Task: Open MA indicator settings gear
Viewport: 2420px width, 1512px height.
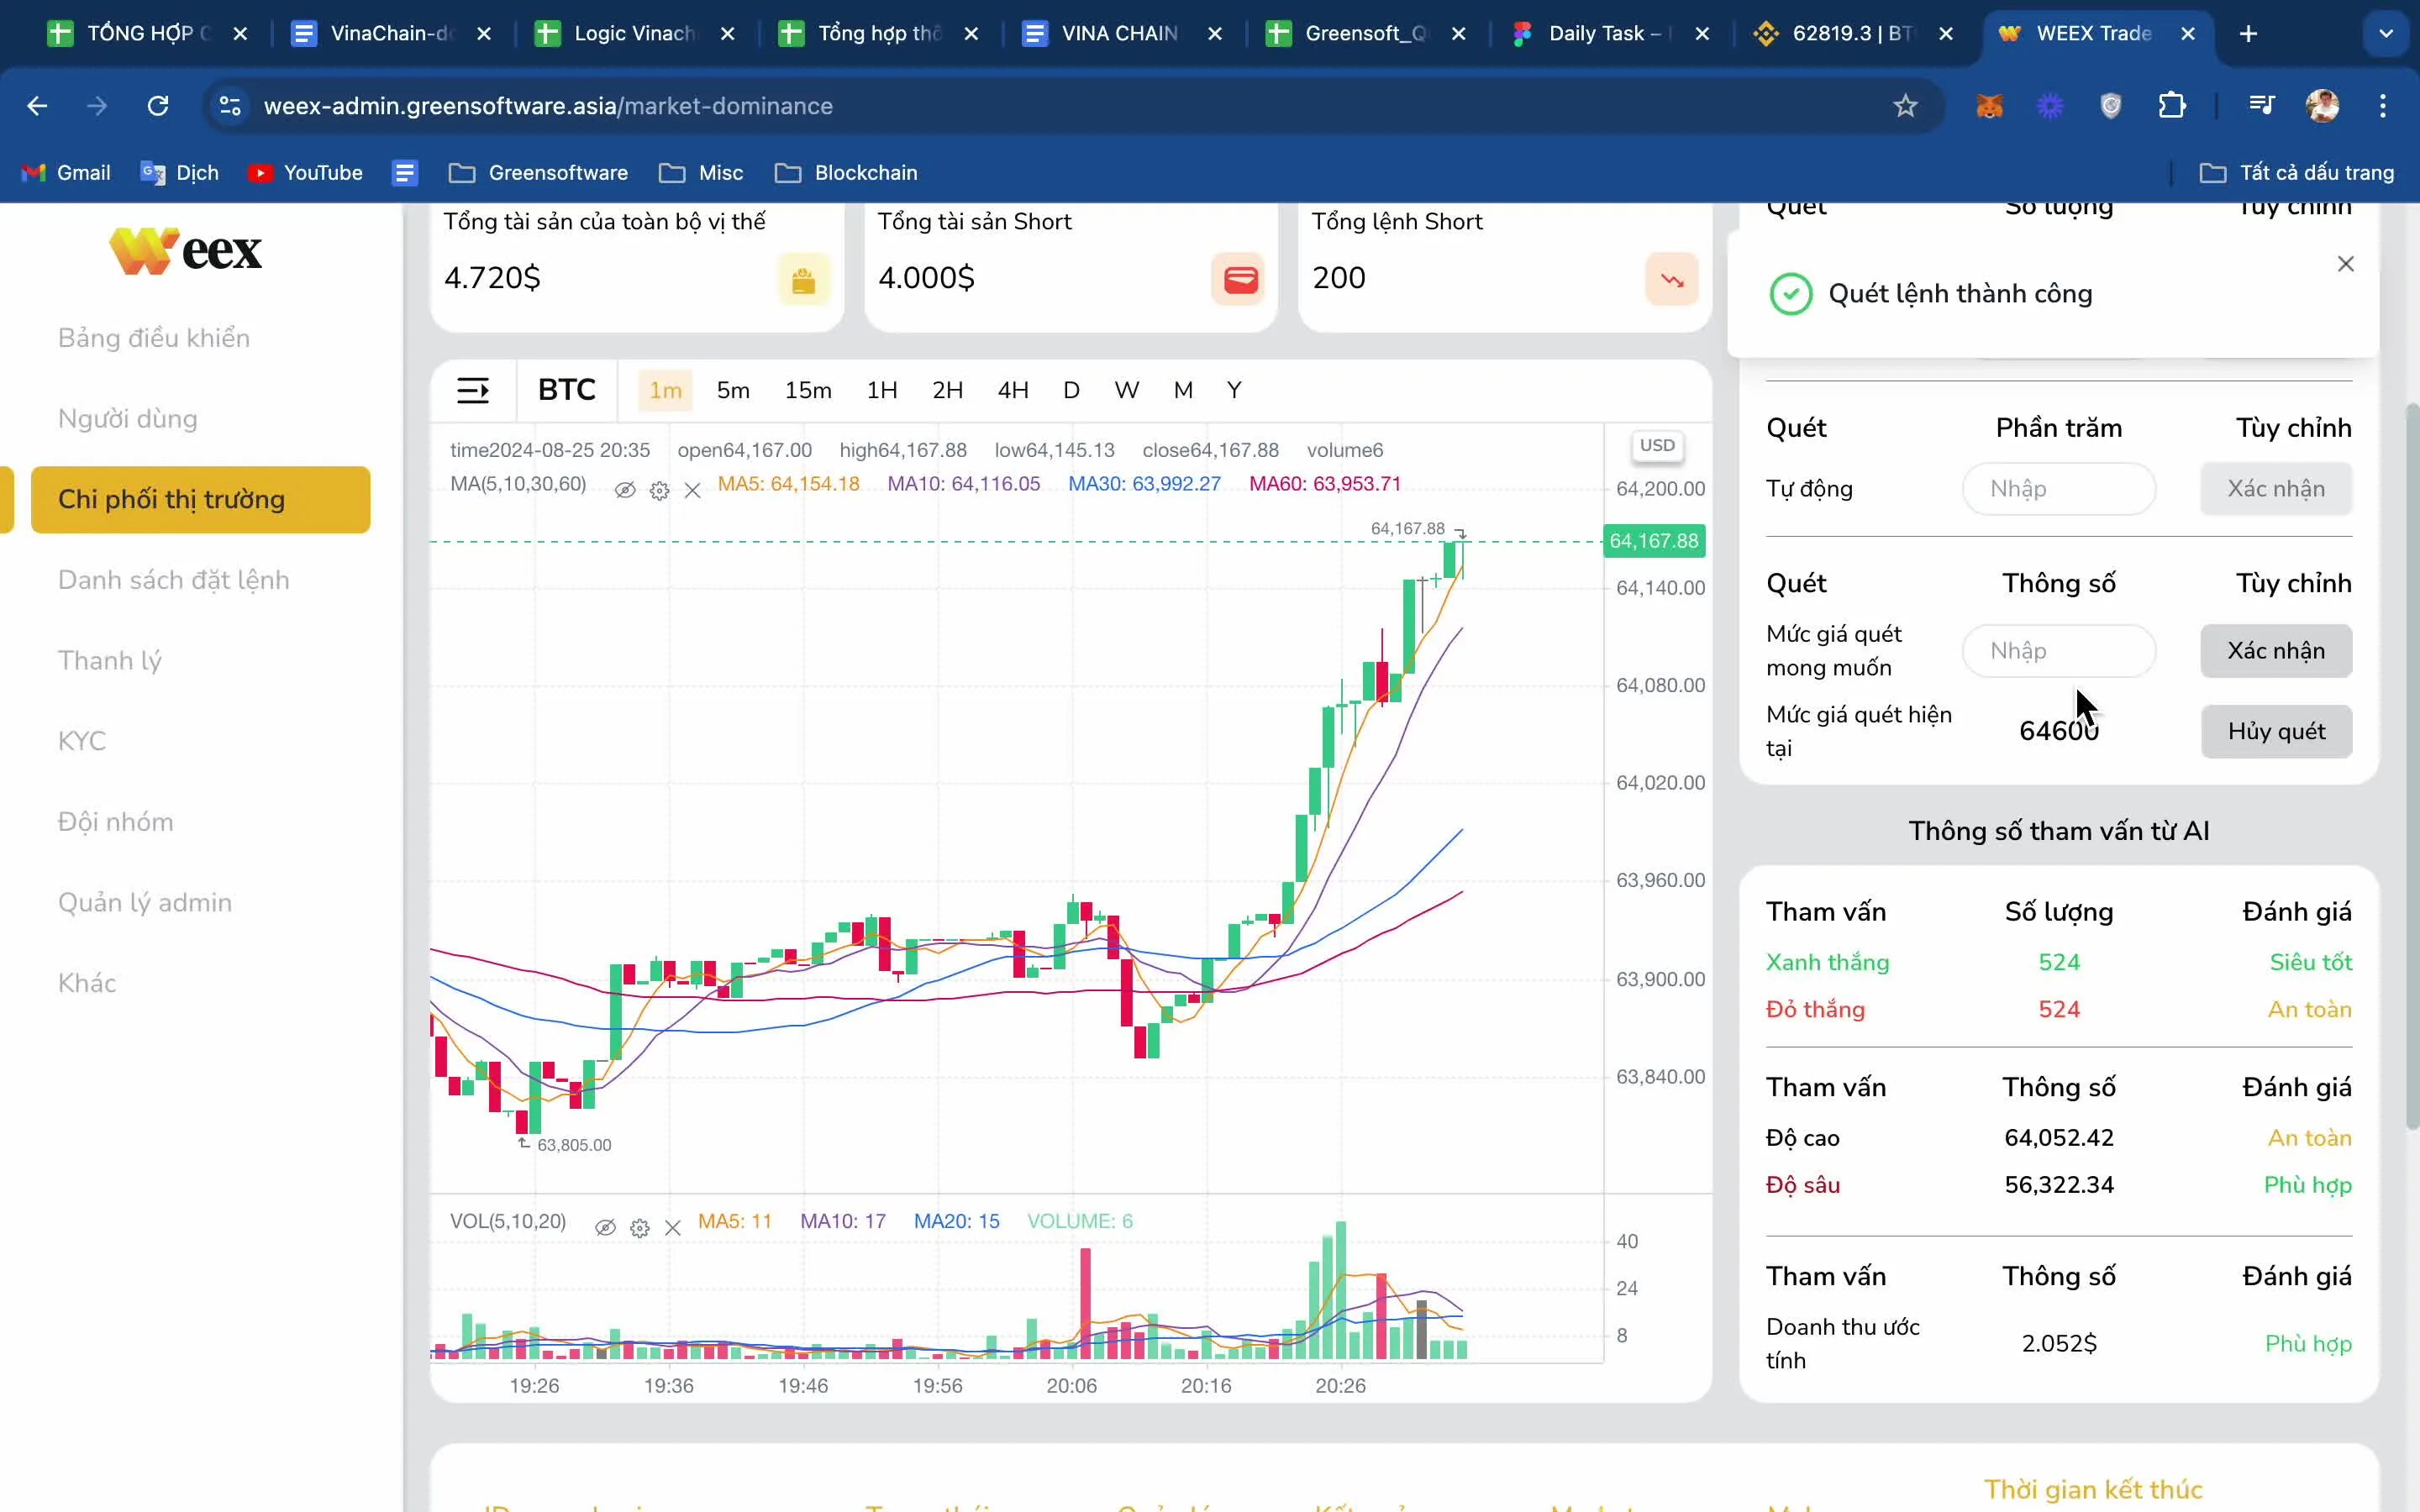Action: (x=659, y=490)
